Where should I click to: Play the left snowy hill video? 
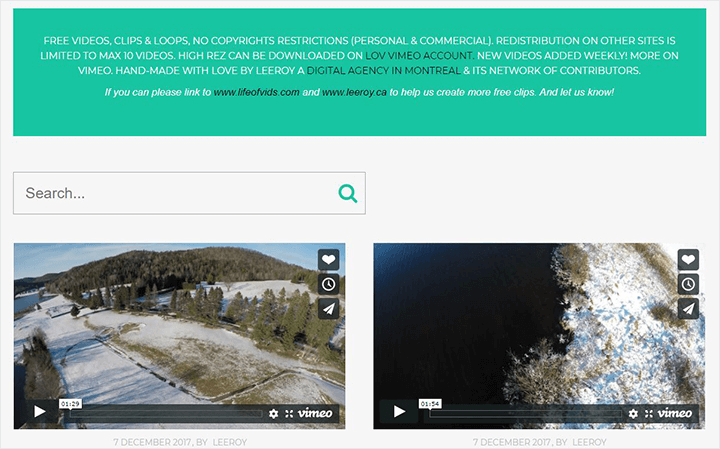click(39, 411)
